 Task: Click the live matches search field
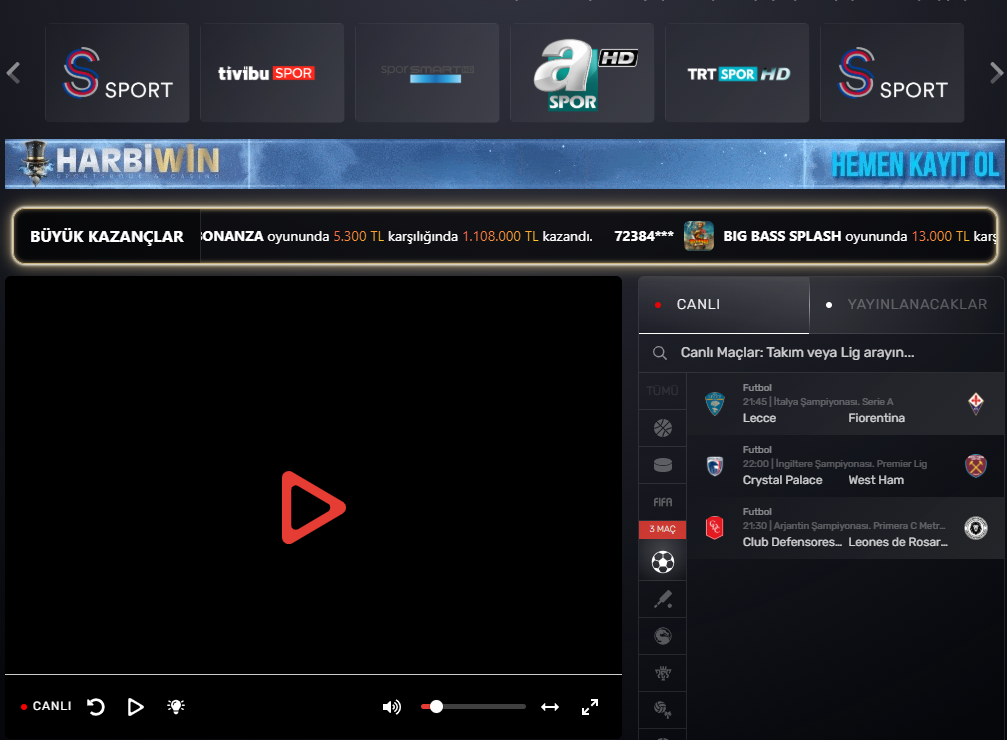(822, 353)
